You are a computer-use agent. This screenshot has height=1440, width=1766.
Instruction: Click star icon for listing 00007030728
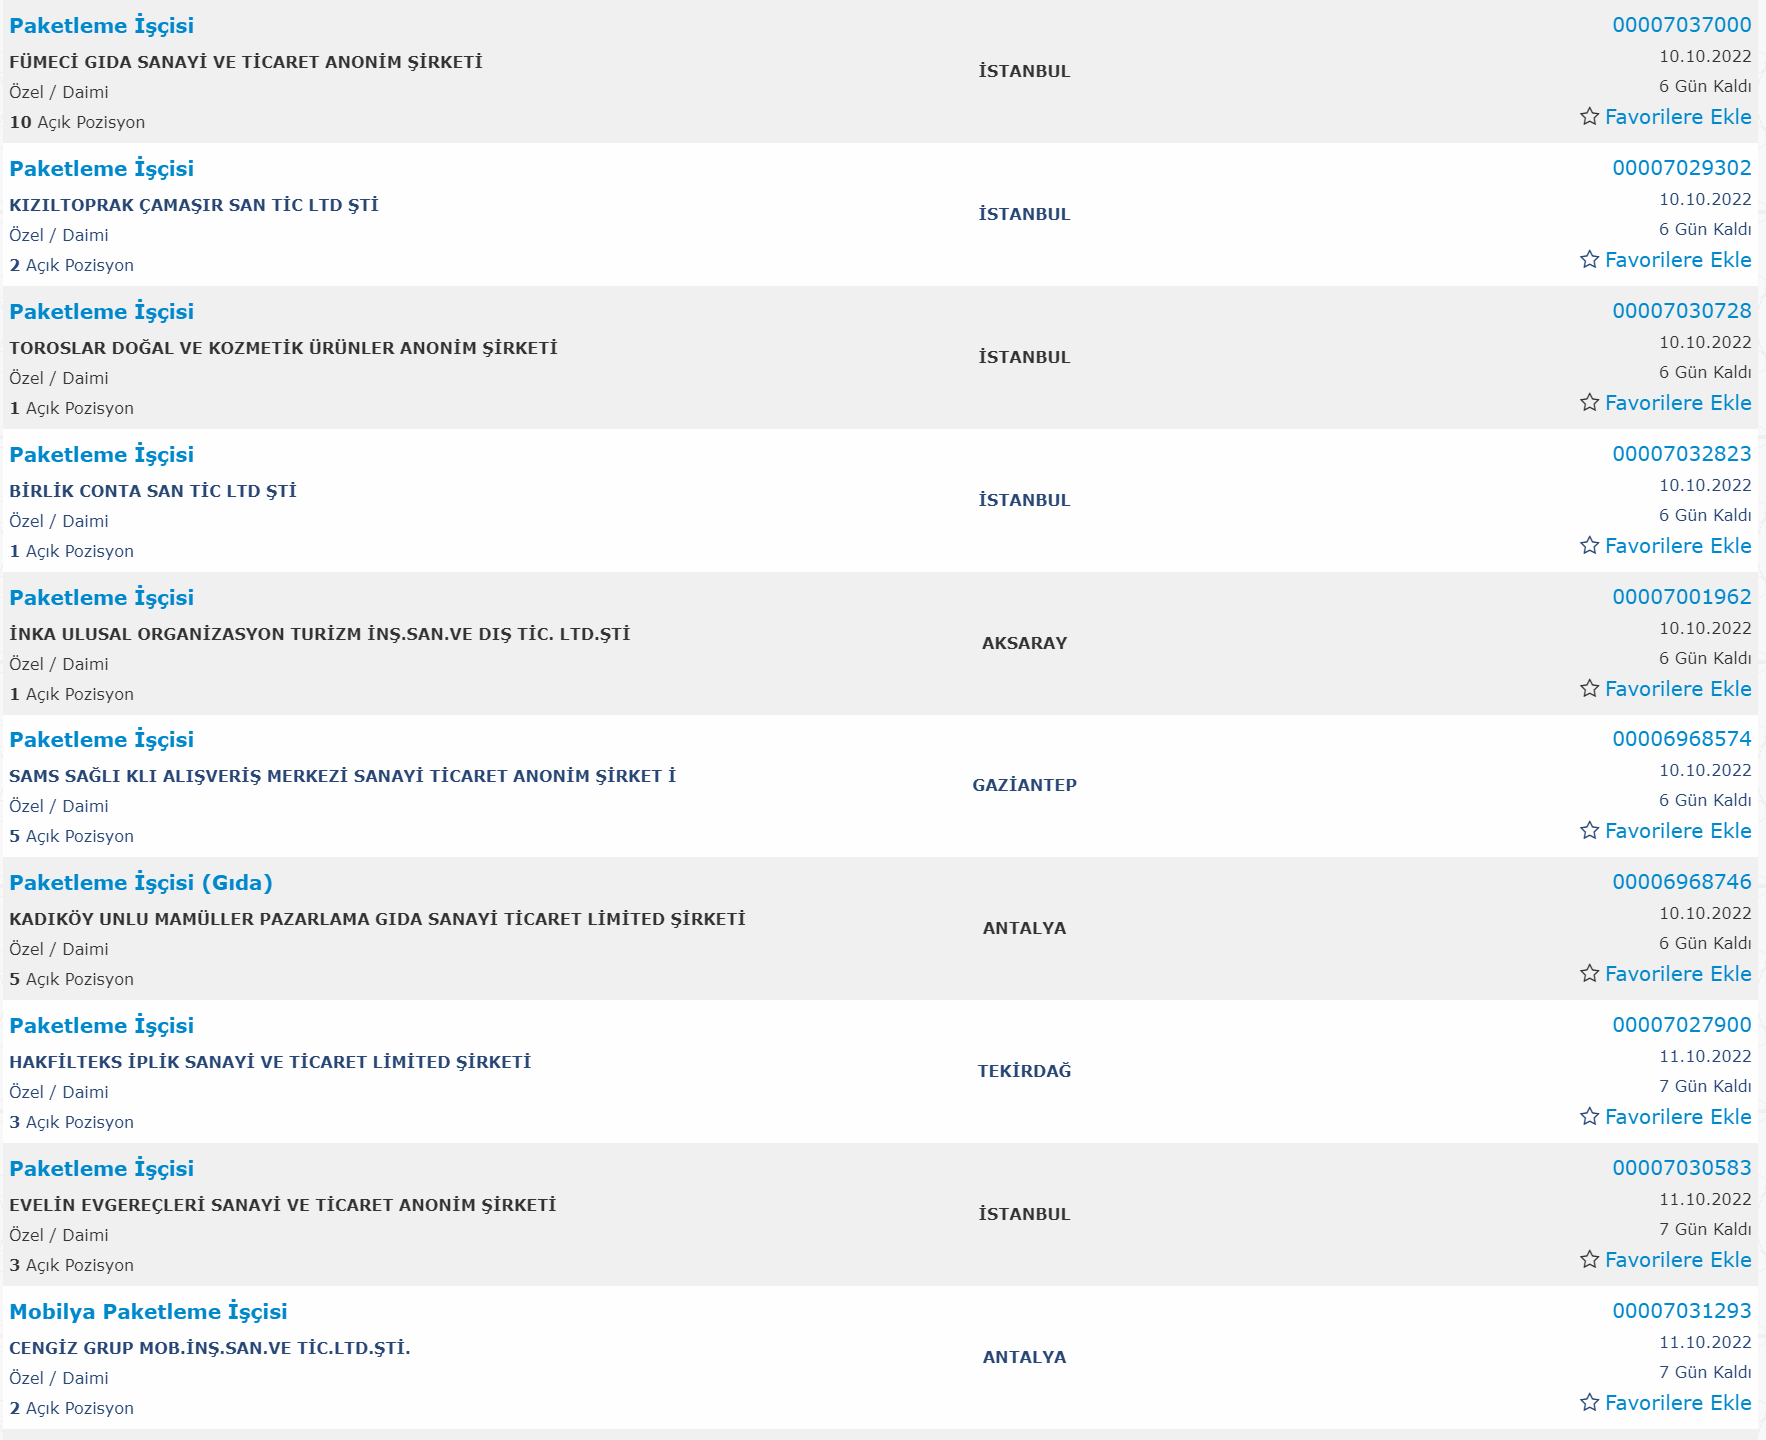[x=1589, y=402]
